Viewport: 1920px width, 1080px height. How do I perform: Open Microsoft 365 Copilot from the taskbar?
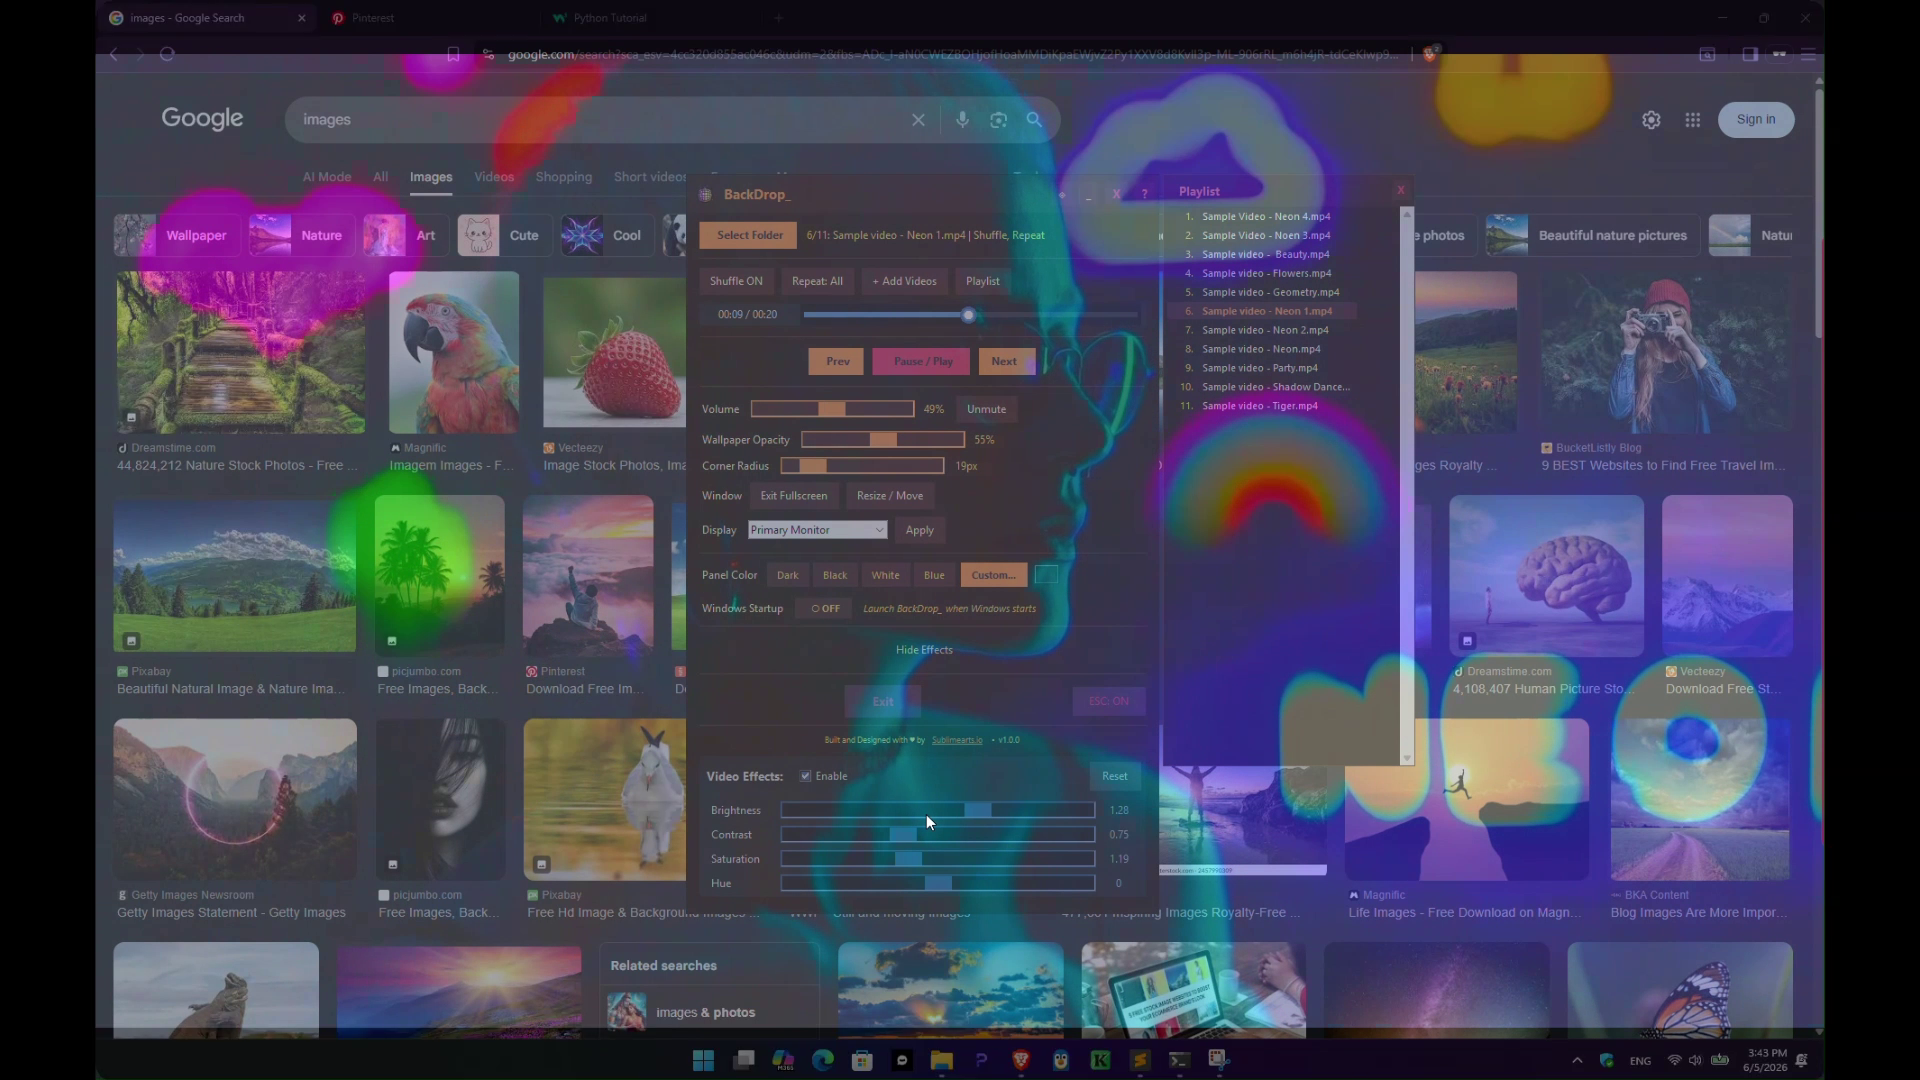(783, 1060)
